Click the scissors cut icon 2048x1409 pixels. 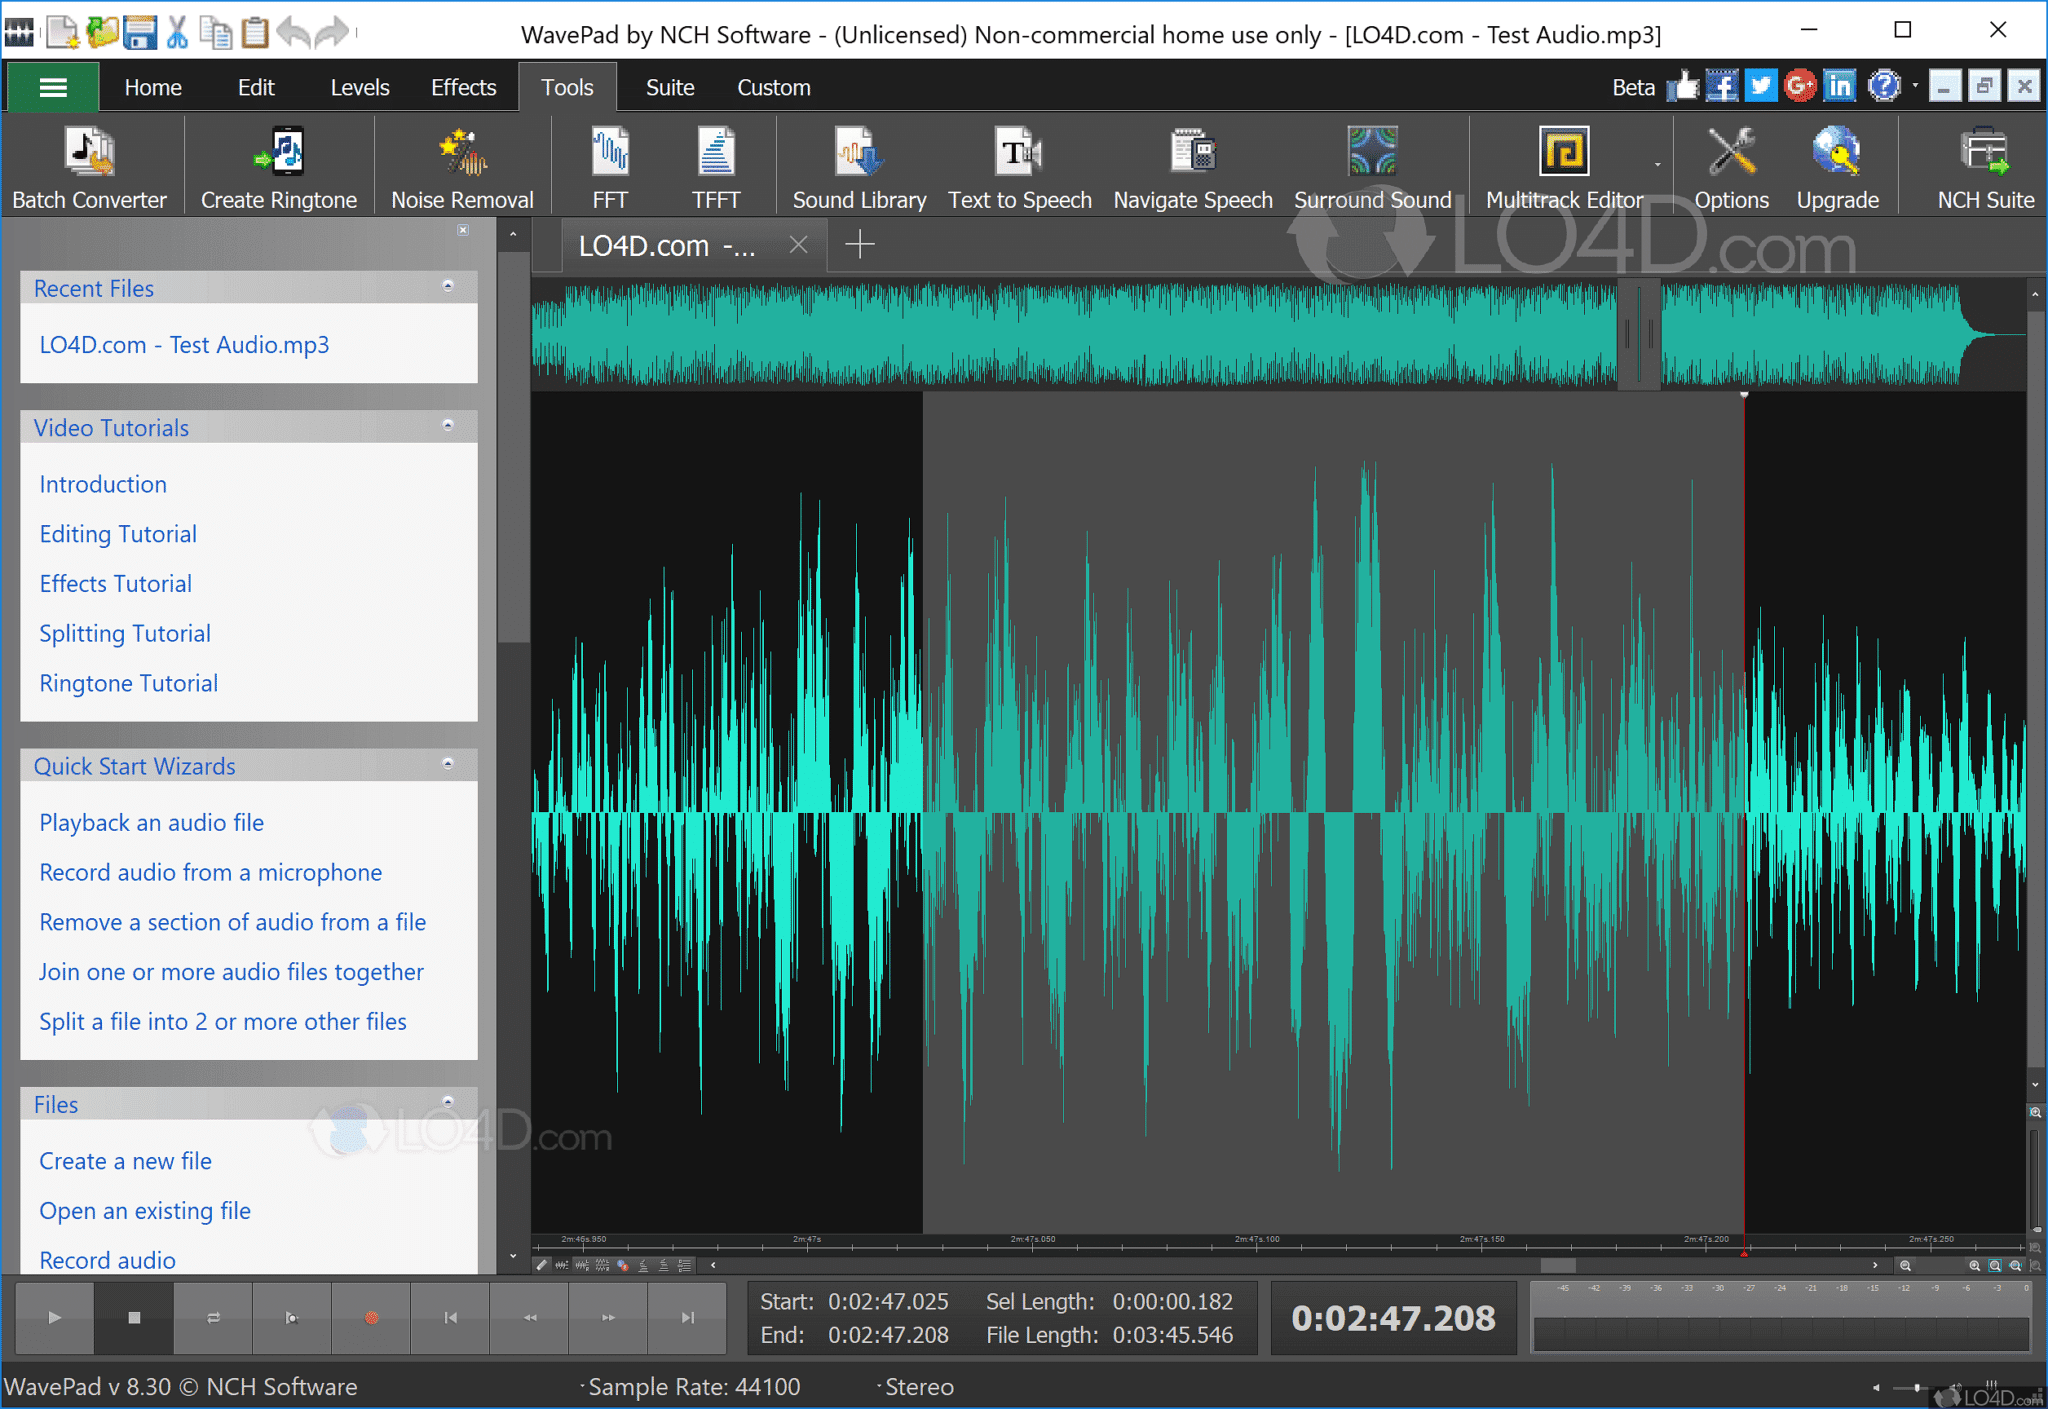pos(177,31)
